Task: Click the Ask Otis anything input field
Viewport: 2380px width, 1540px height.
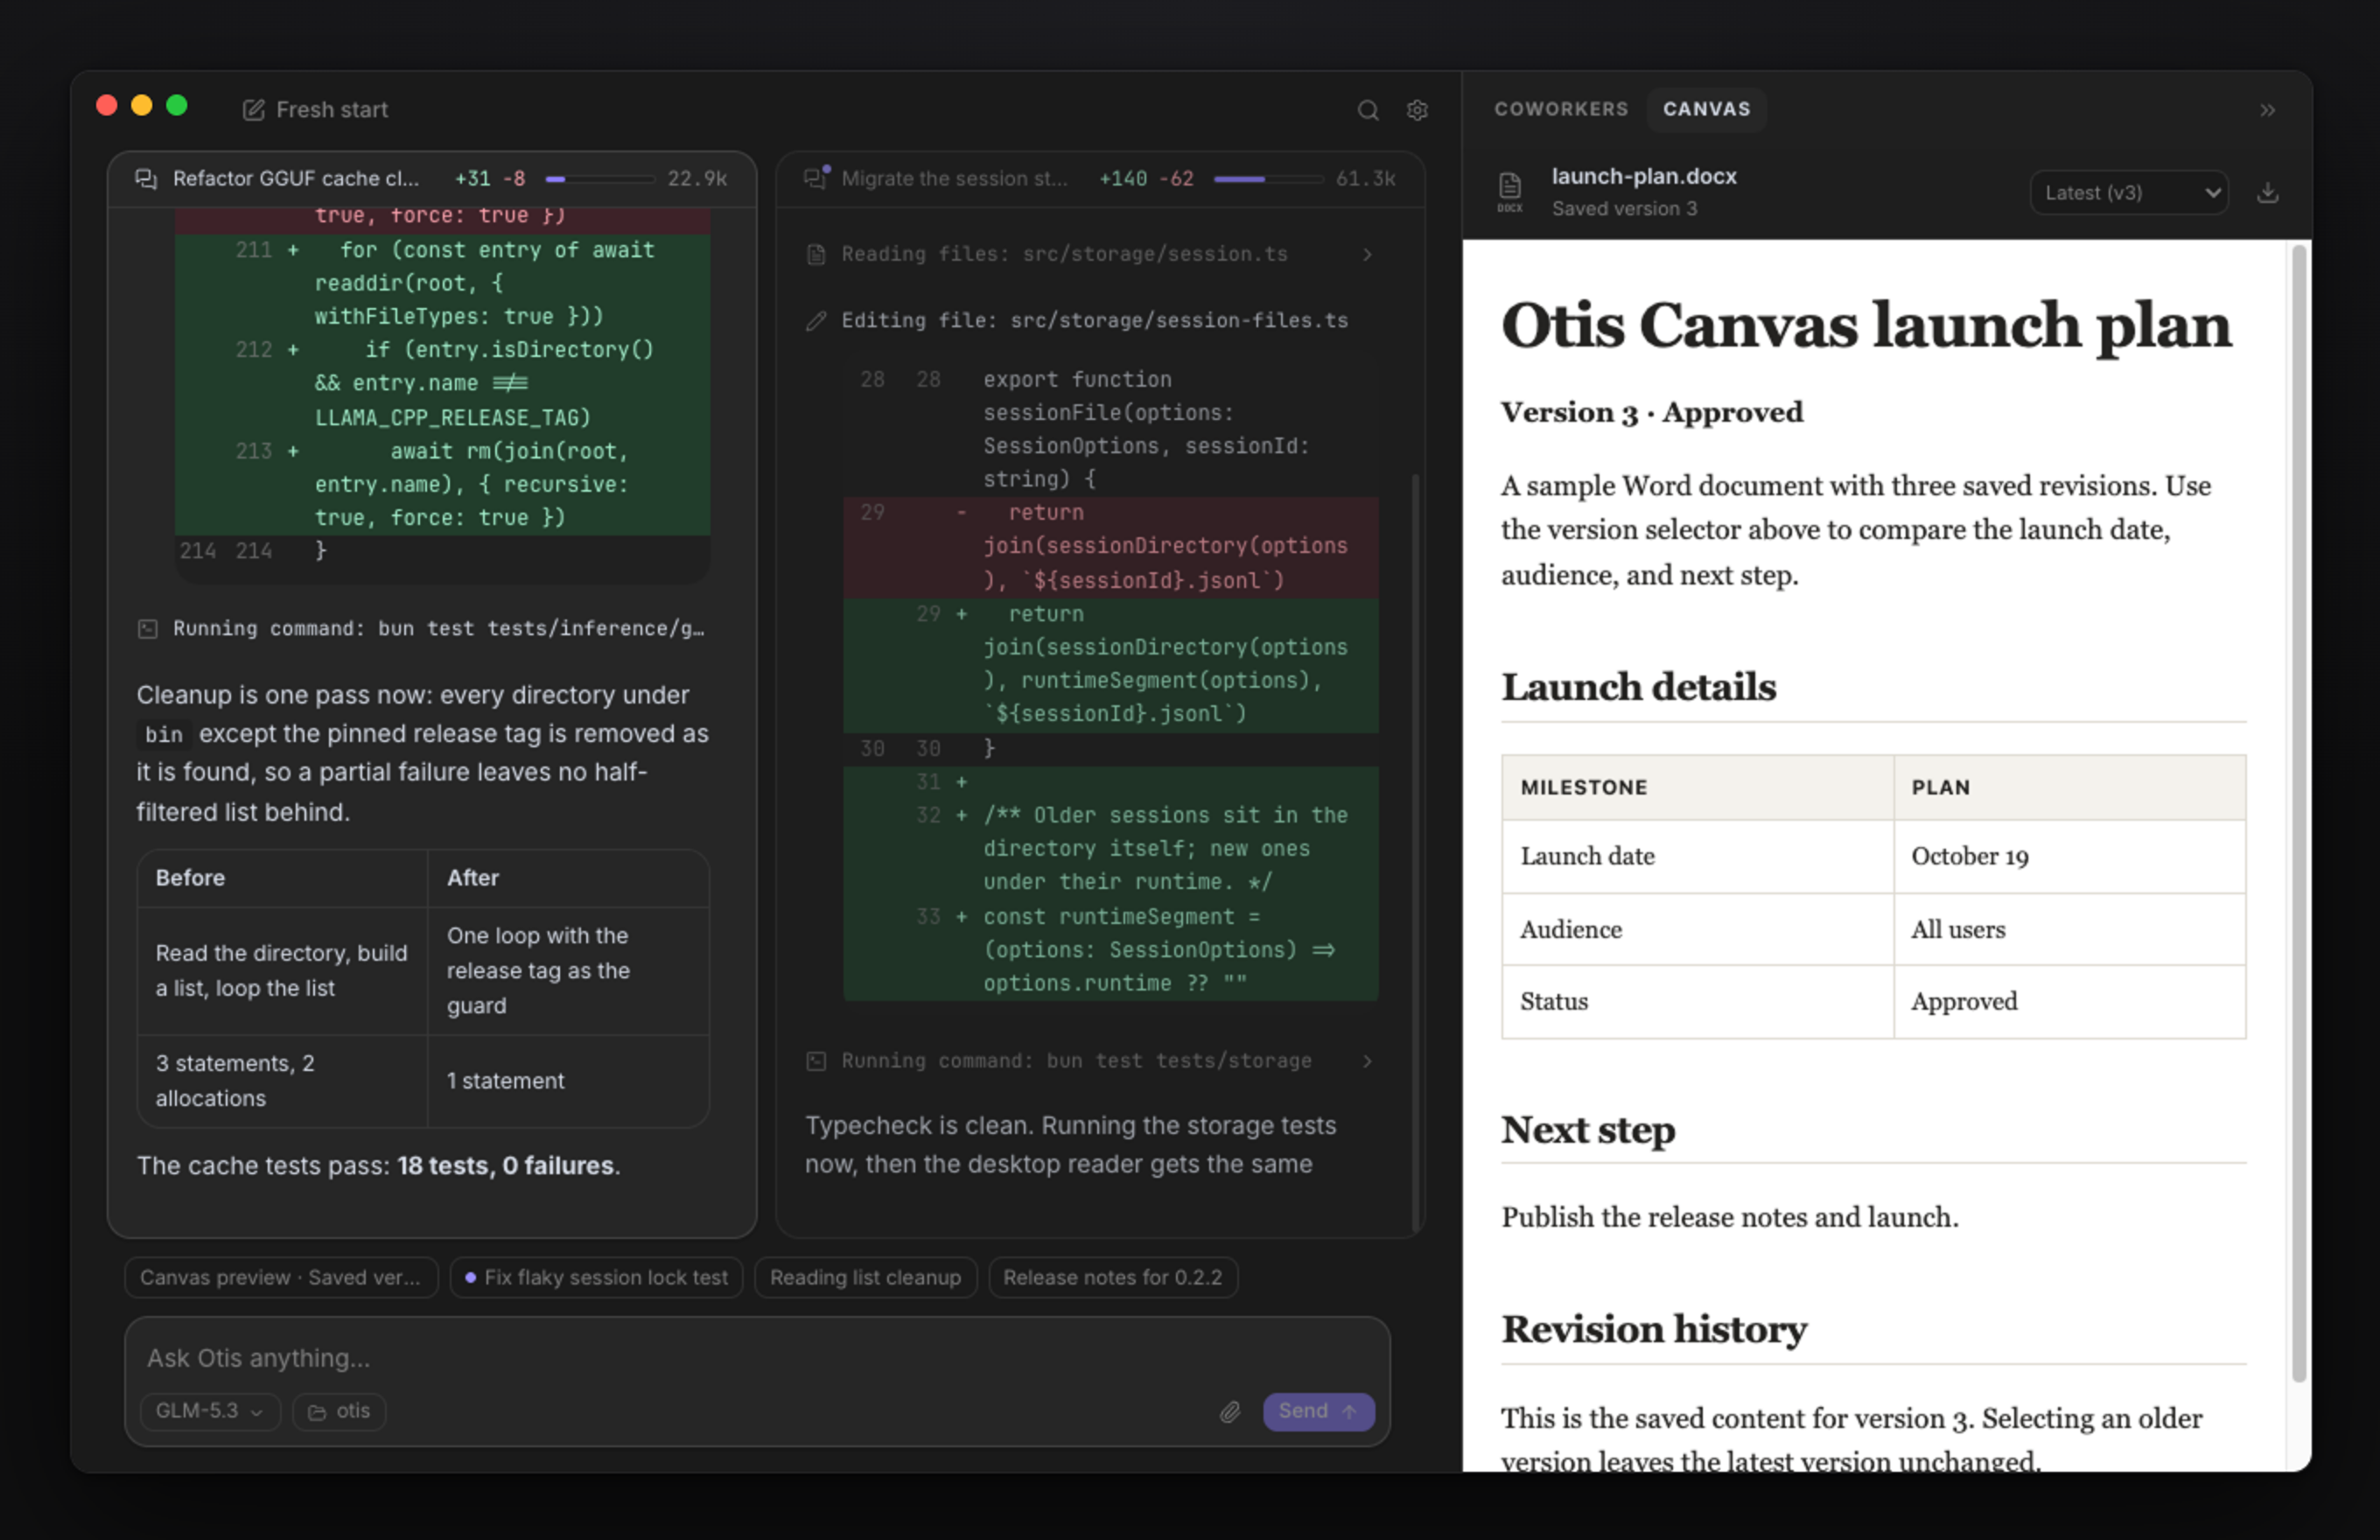Action: point(757,1358)
